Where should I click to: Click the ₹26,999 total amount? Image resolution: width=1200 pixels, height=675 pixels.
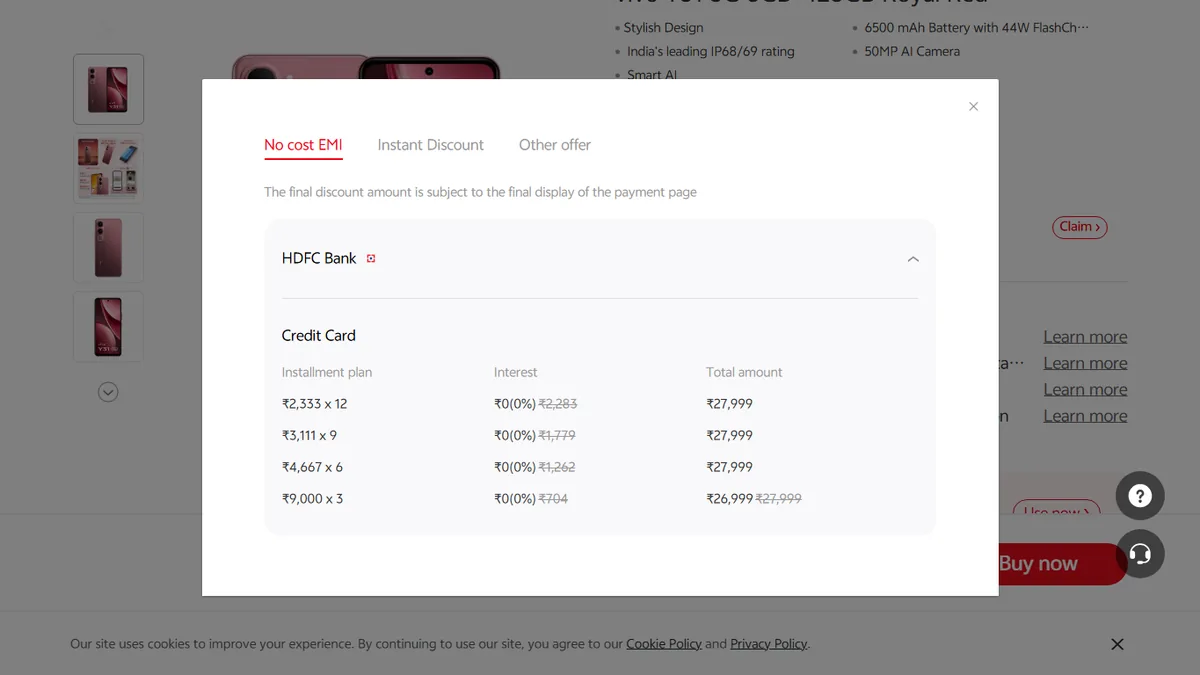(729, 498)
